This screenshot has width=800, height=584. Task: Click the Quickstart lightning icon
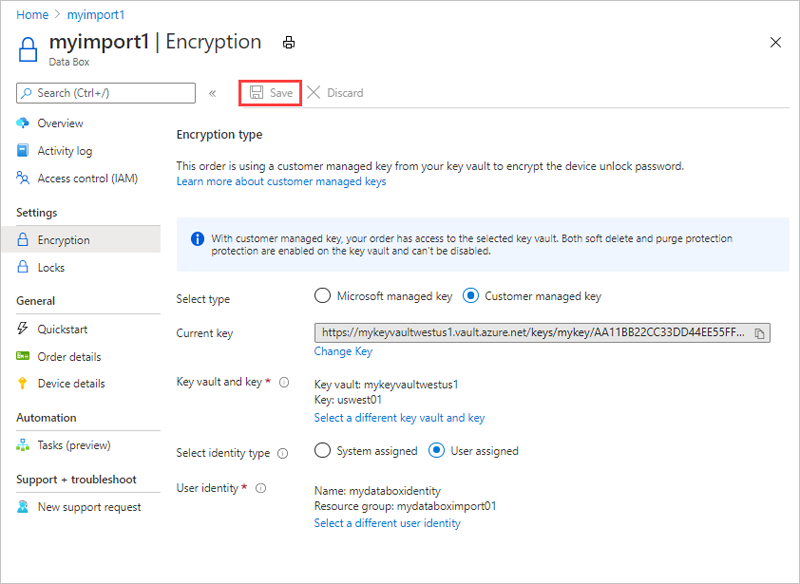pos(22,328)
